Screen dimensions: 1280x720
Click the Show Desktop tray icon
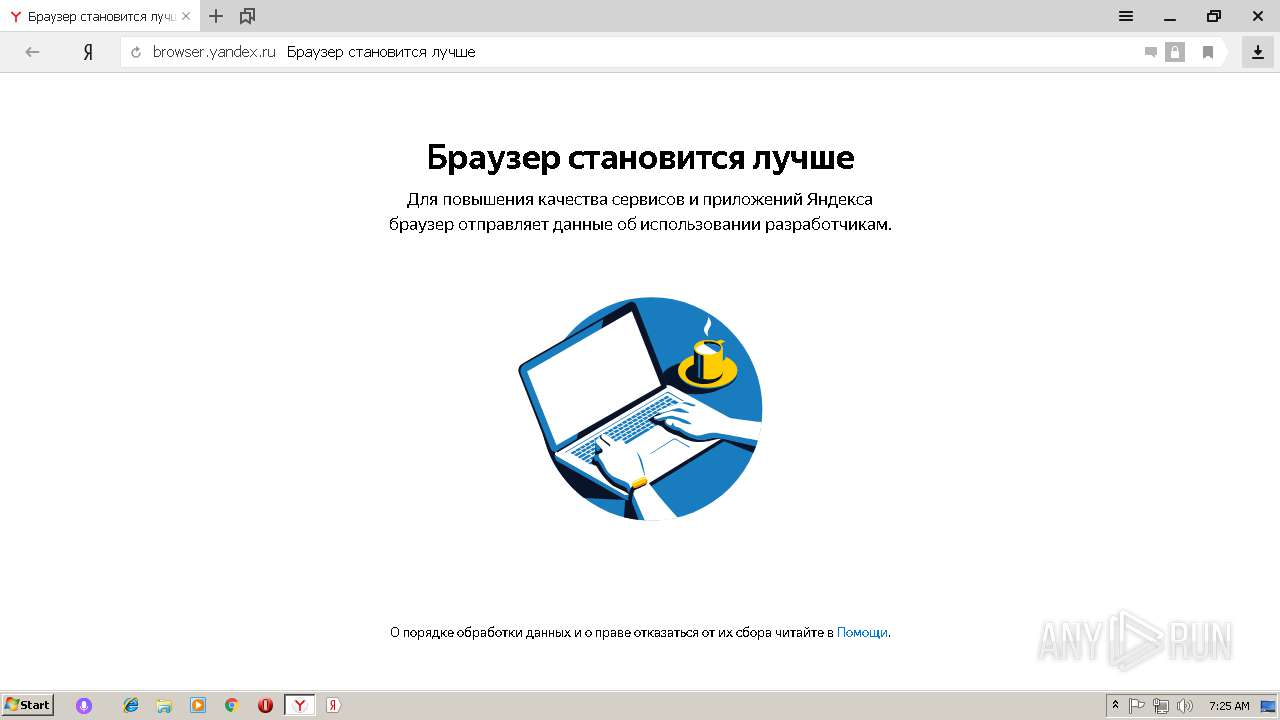1268,705
